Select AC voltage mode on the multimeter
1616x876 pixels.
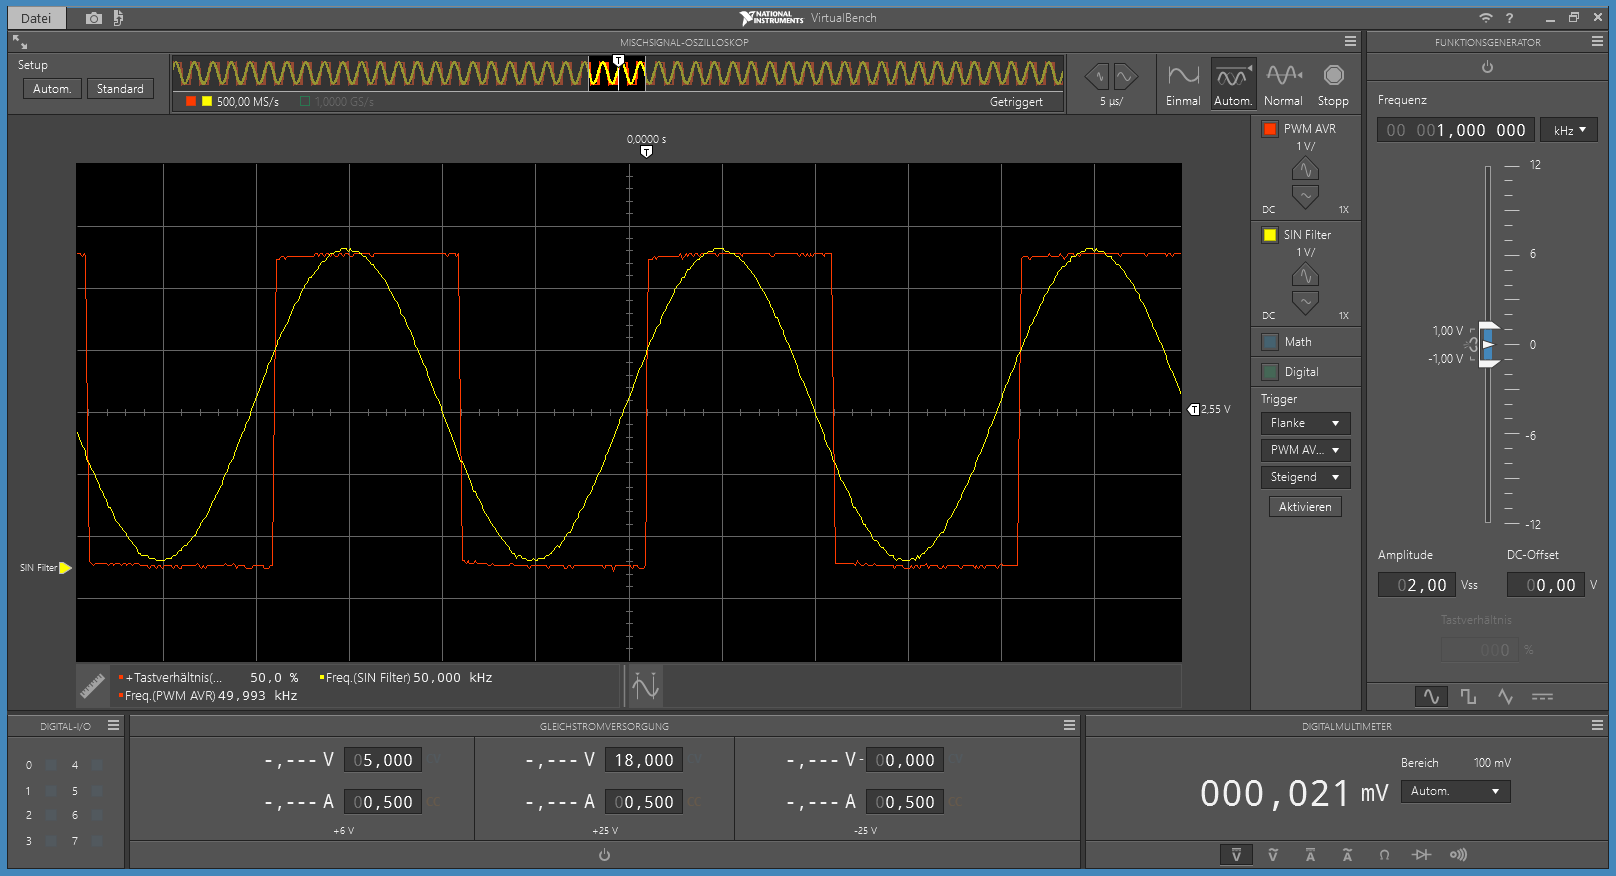[x=1273, y=855]
